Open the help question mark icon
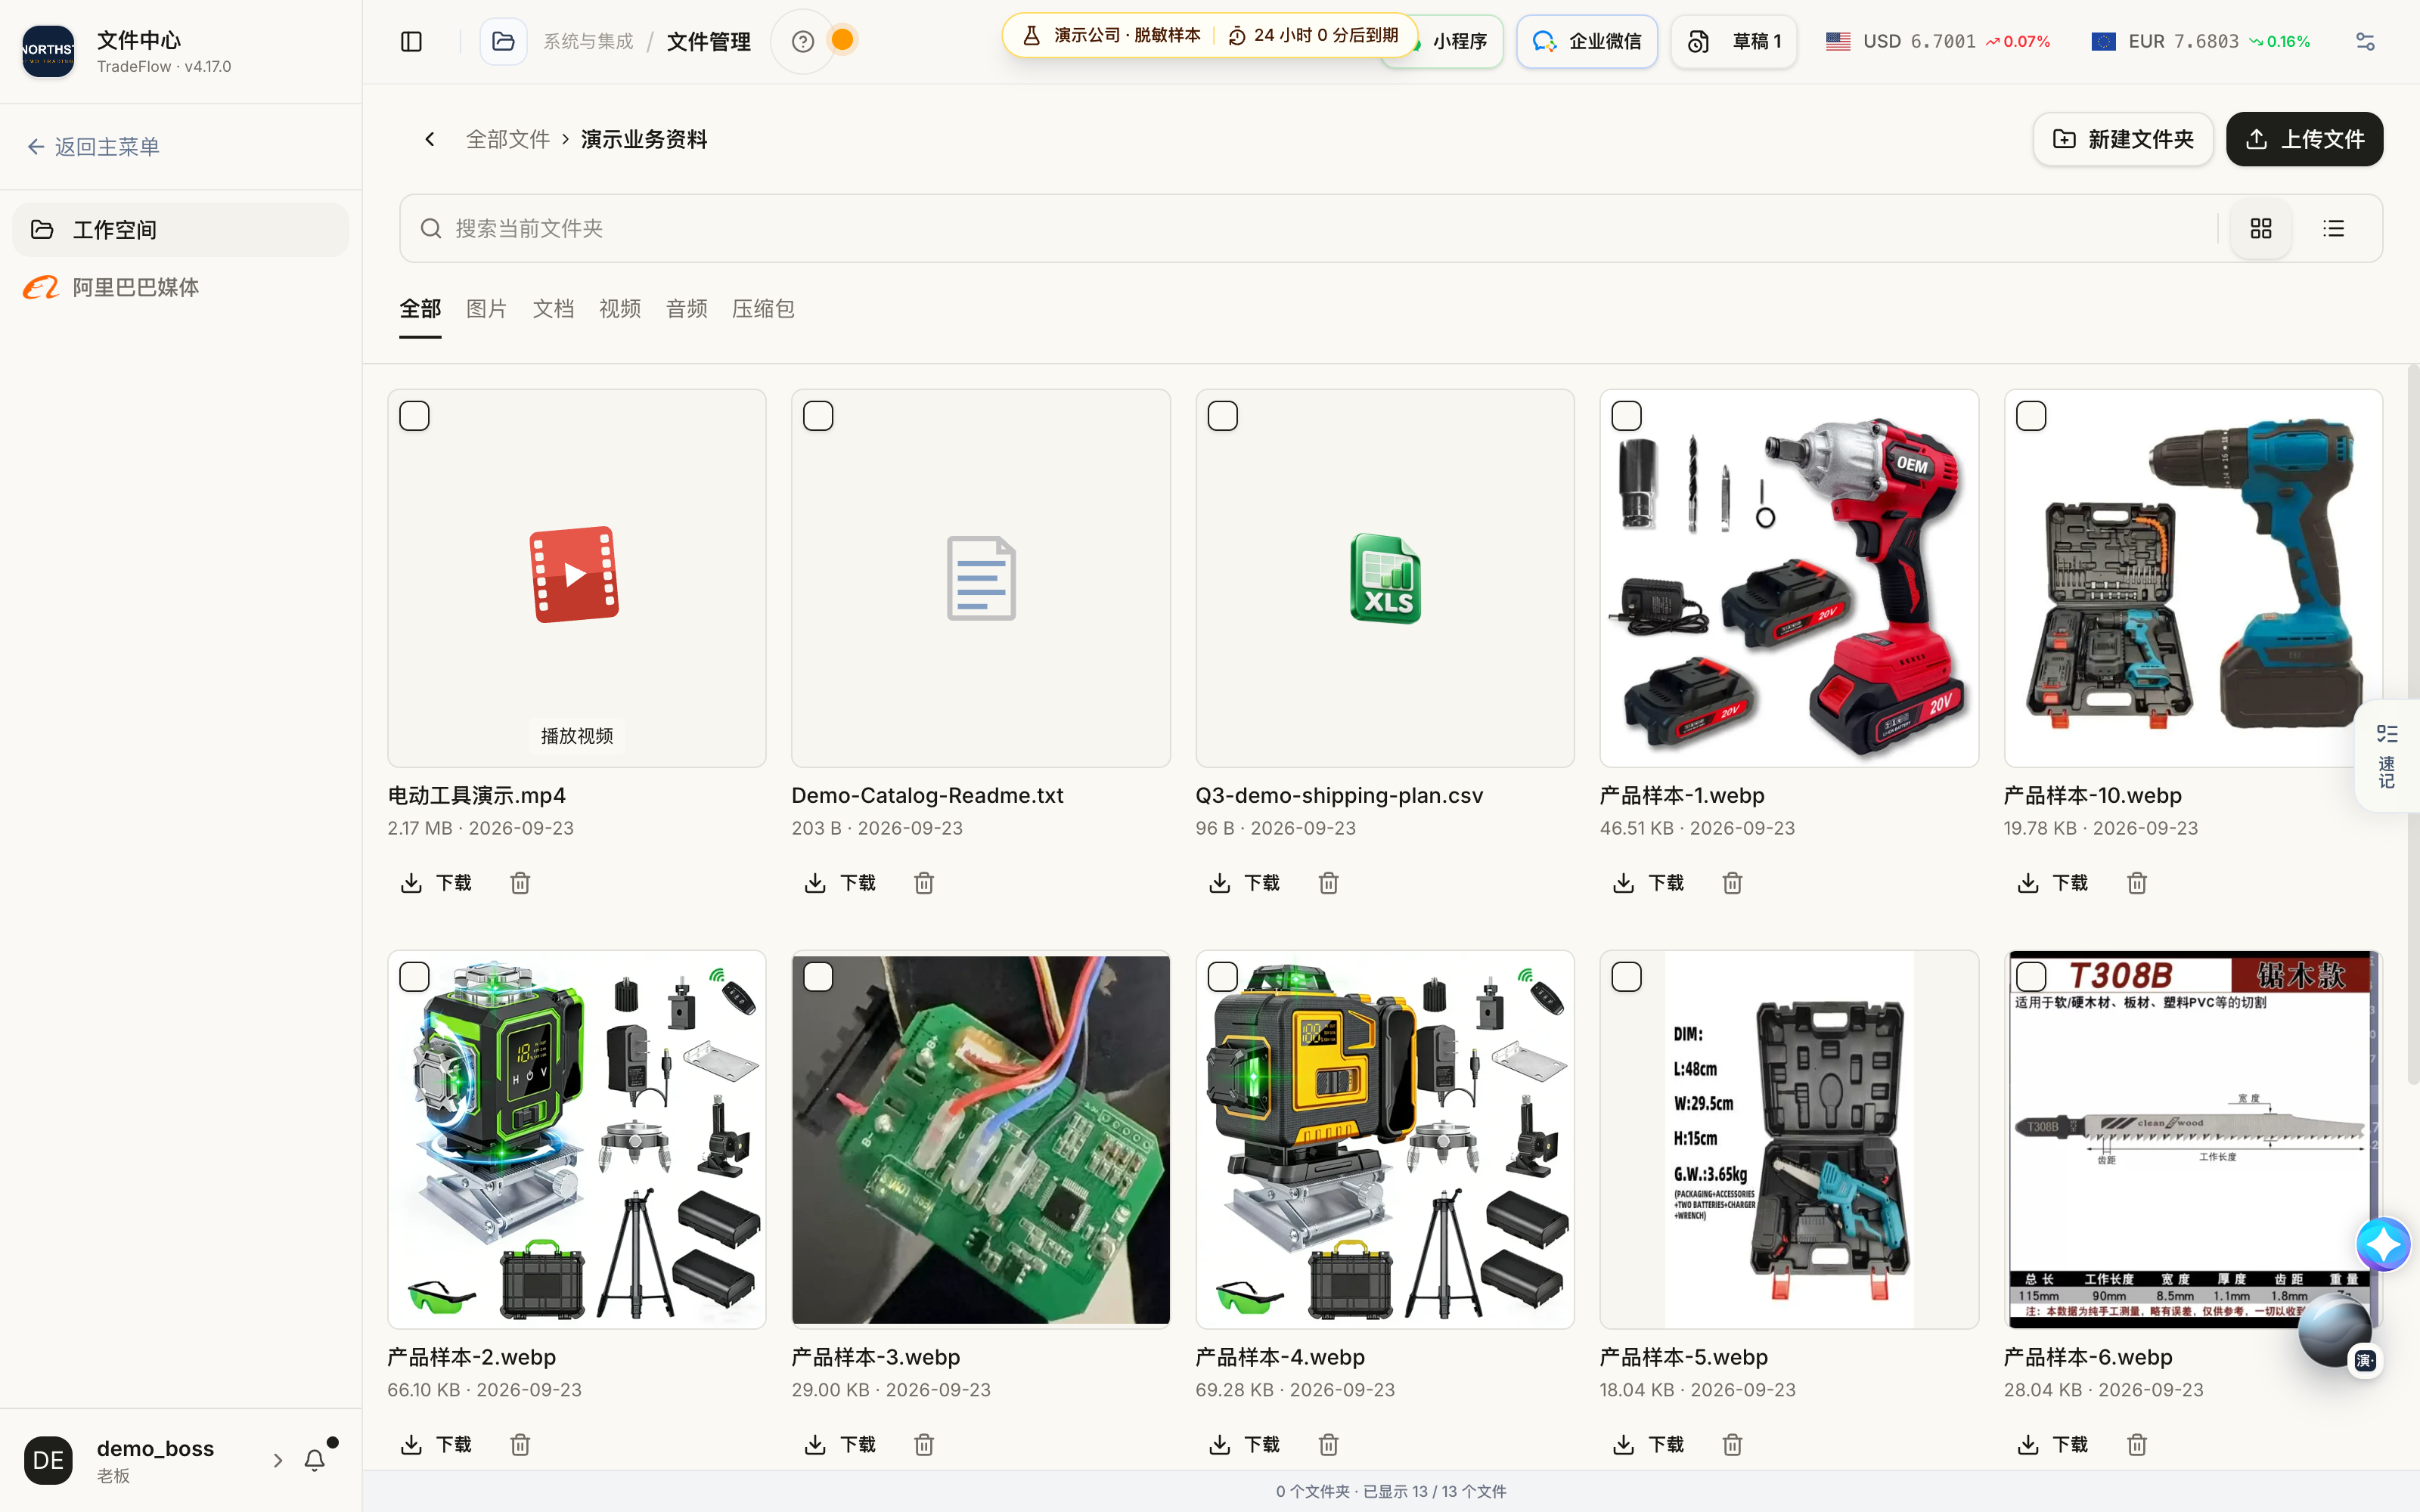The height and width of the screenshot is (1512, 2420). (x=802, y=41)
